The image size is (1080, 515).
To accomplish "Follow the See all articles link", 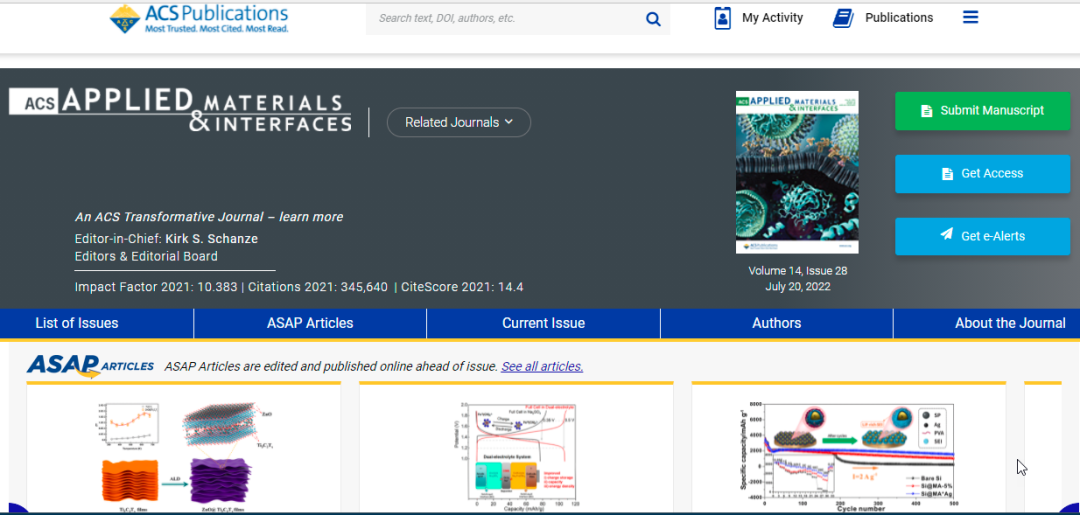I will [x=542, y=367].
